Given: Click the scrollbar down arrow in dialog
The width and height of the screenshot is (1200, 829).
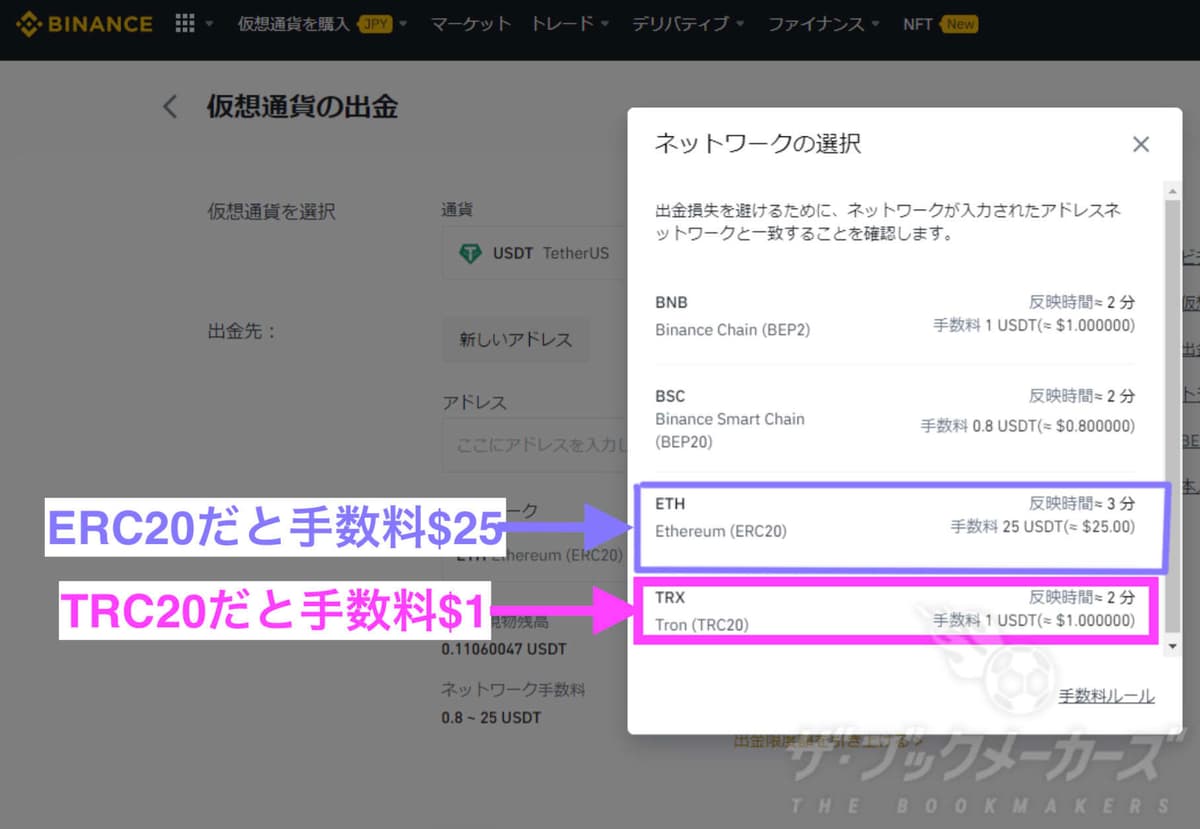Looking at the screenshot, I should coord(1173,647).
